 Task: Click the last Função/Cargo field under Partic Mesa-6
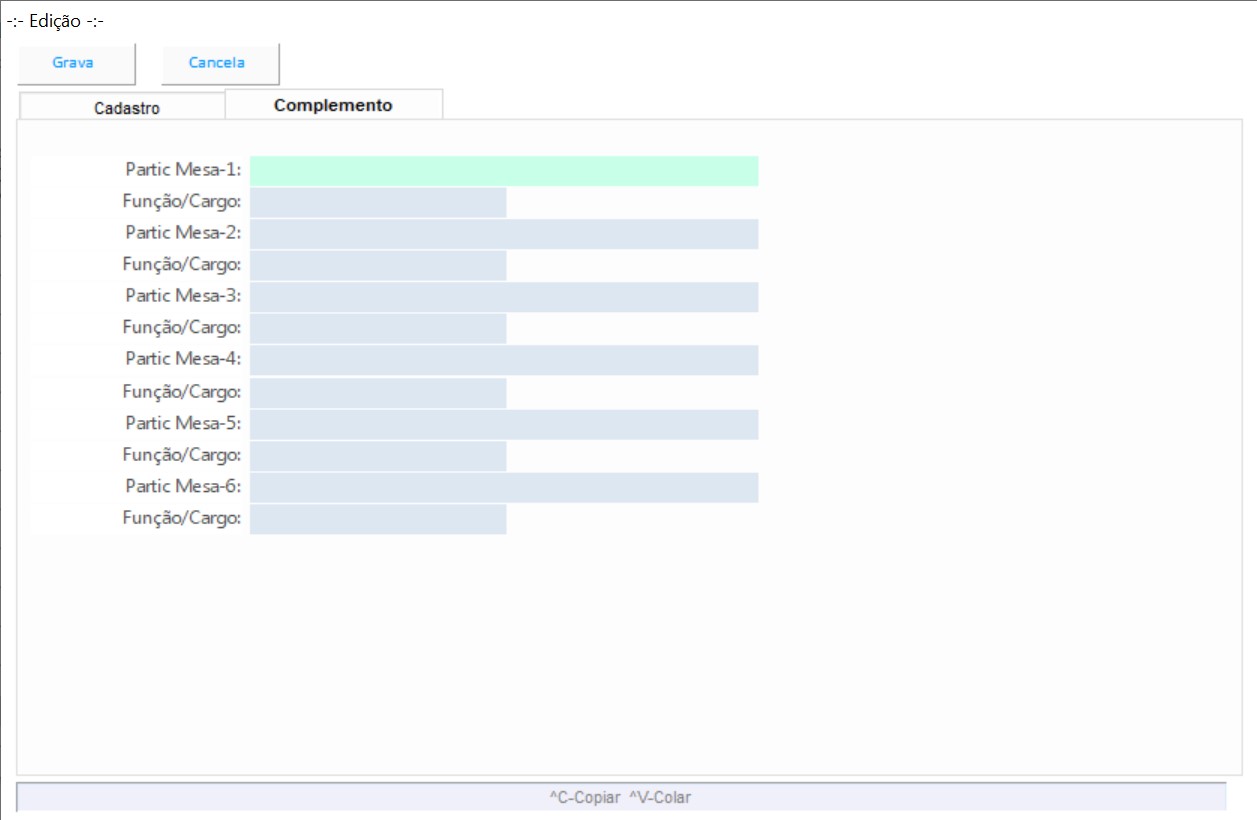378,519
